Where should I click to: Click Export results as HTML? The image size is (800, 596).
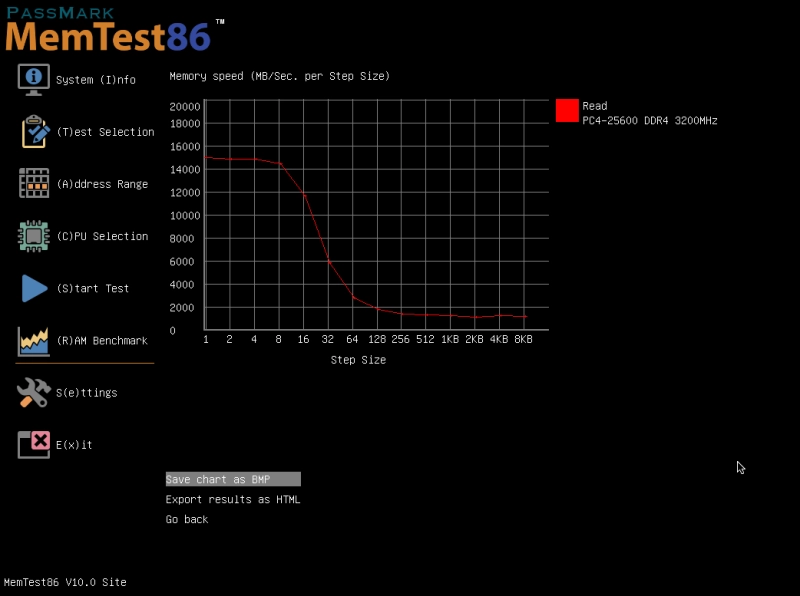233,499
